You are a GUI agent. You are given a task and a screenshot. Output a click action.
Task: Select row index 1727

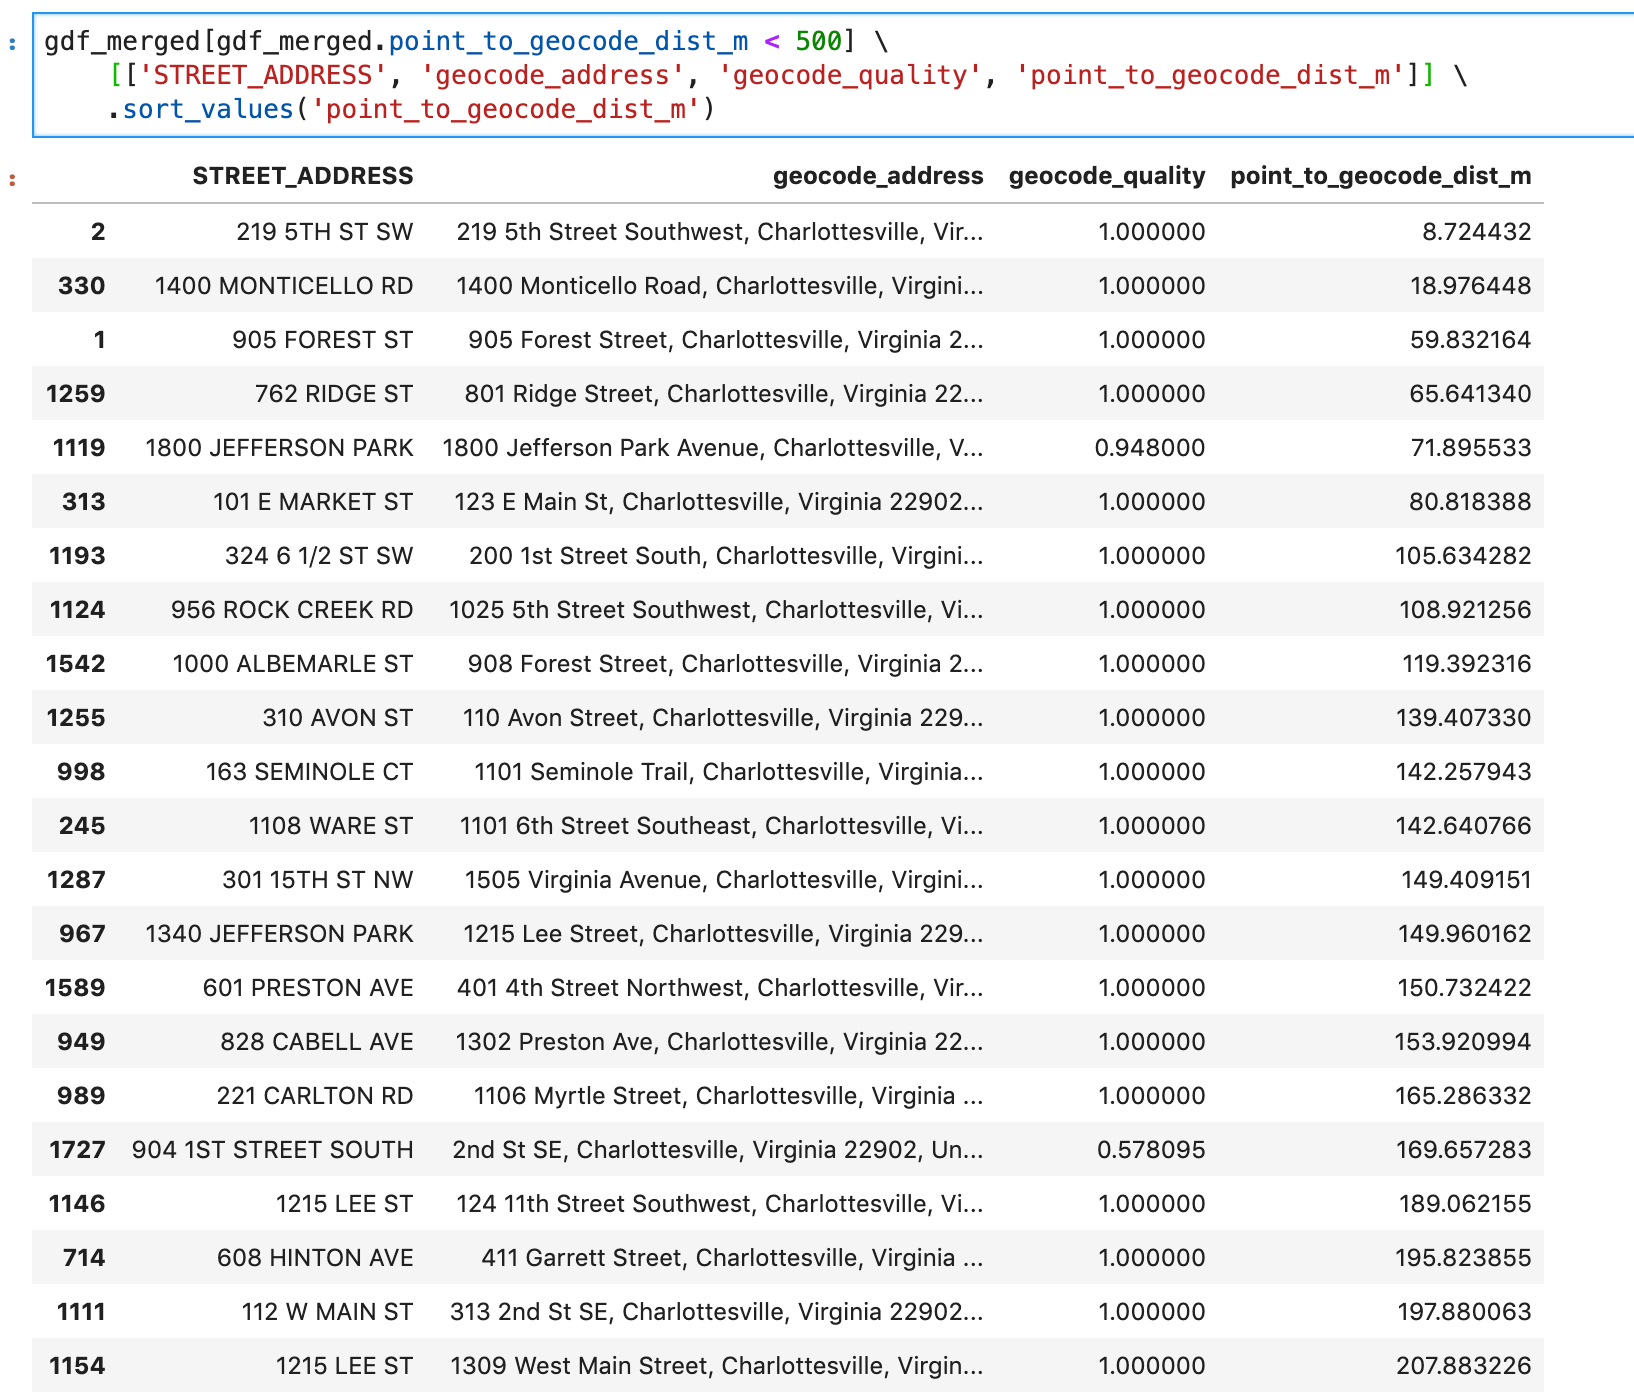[x=77, y=1150]
